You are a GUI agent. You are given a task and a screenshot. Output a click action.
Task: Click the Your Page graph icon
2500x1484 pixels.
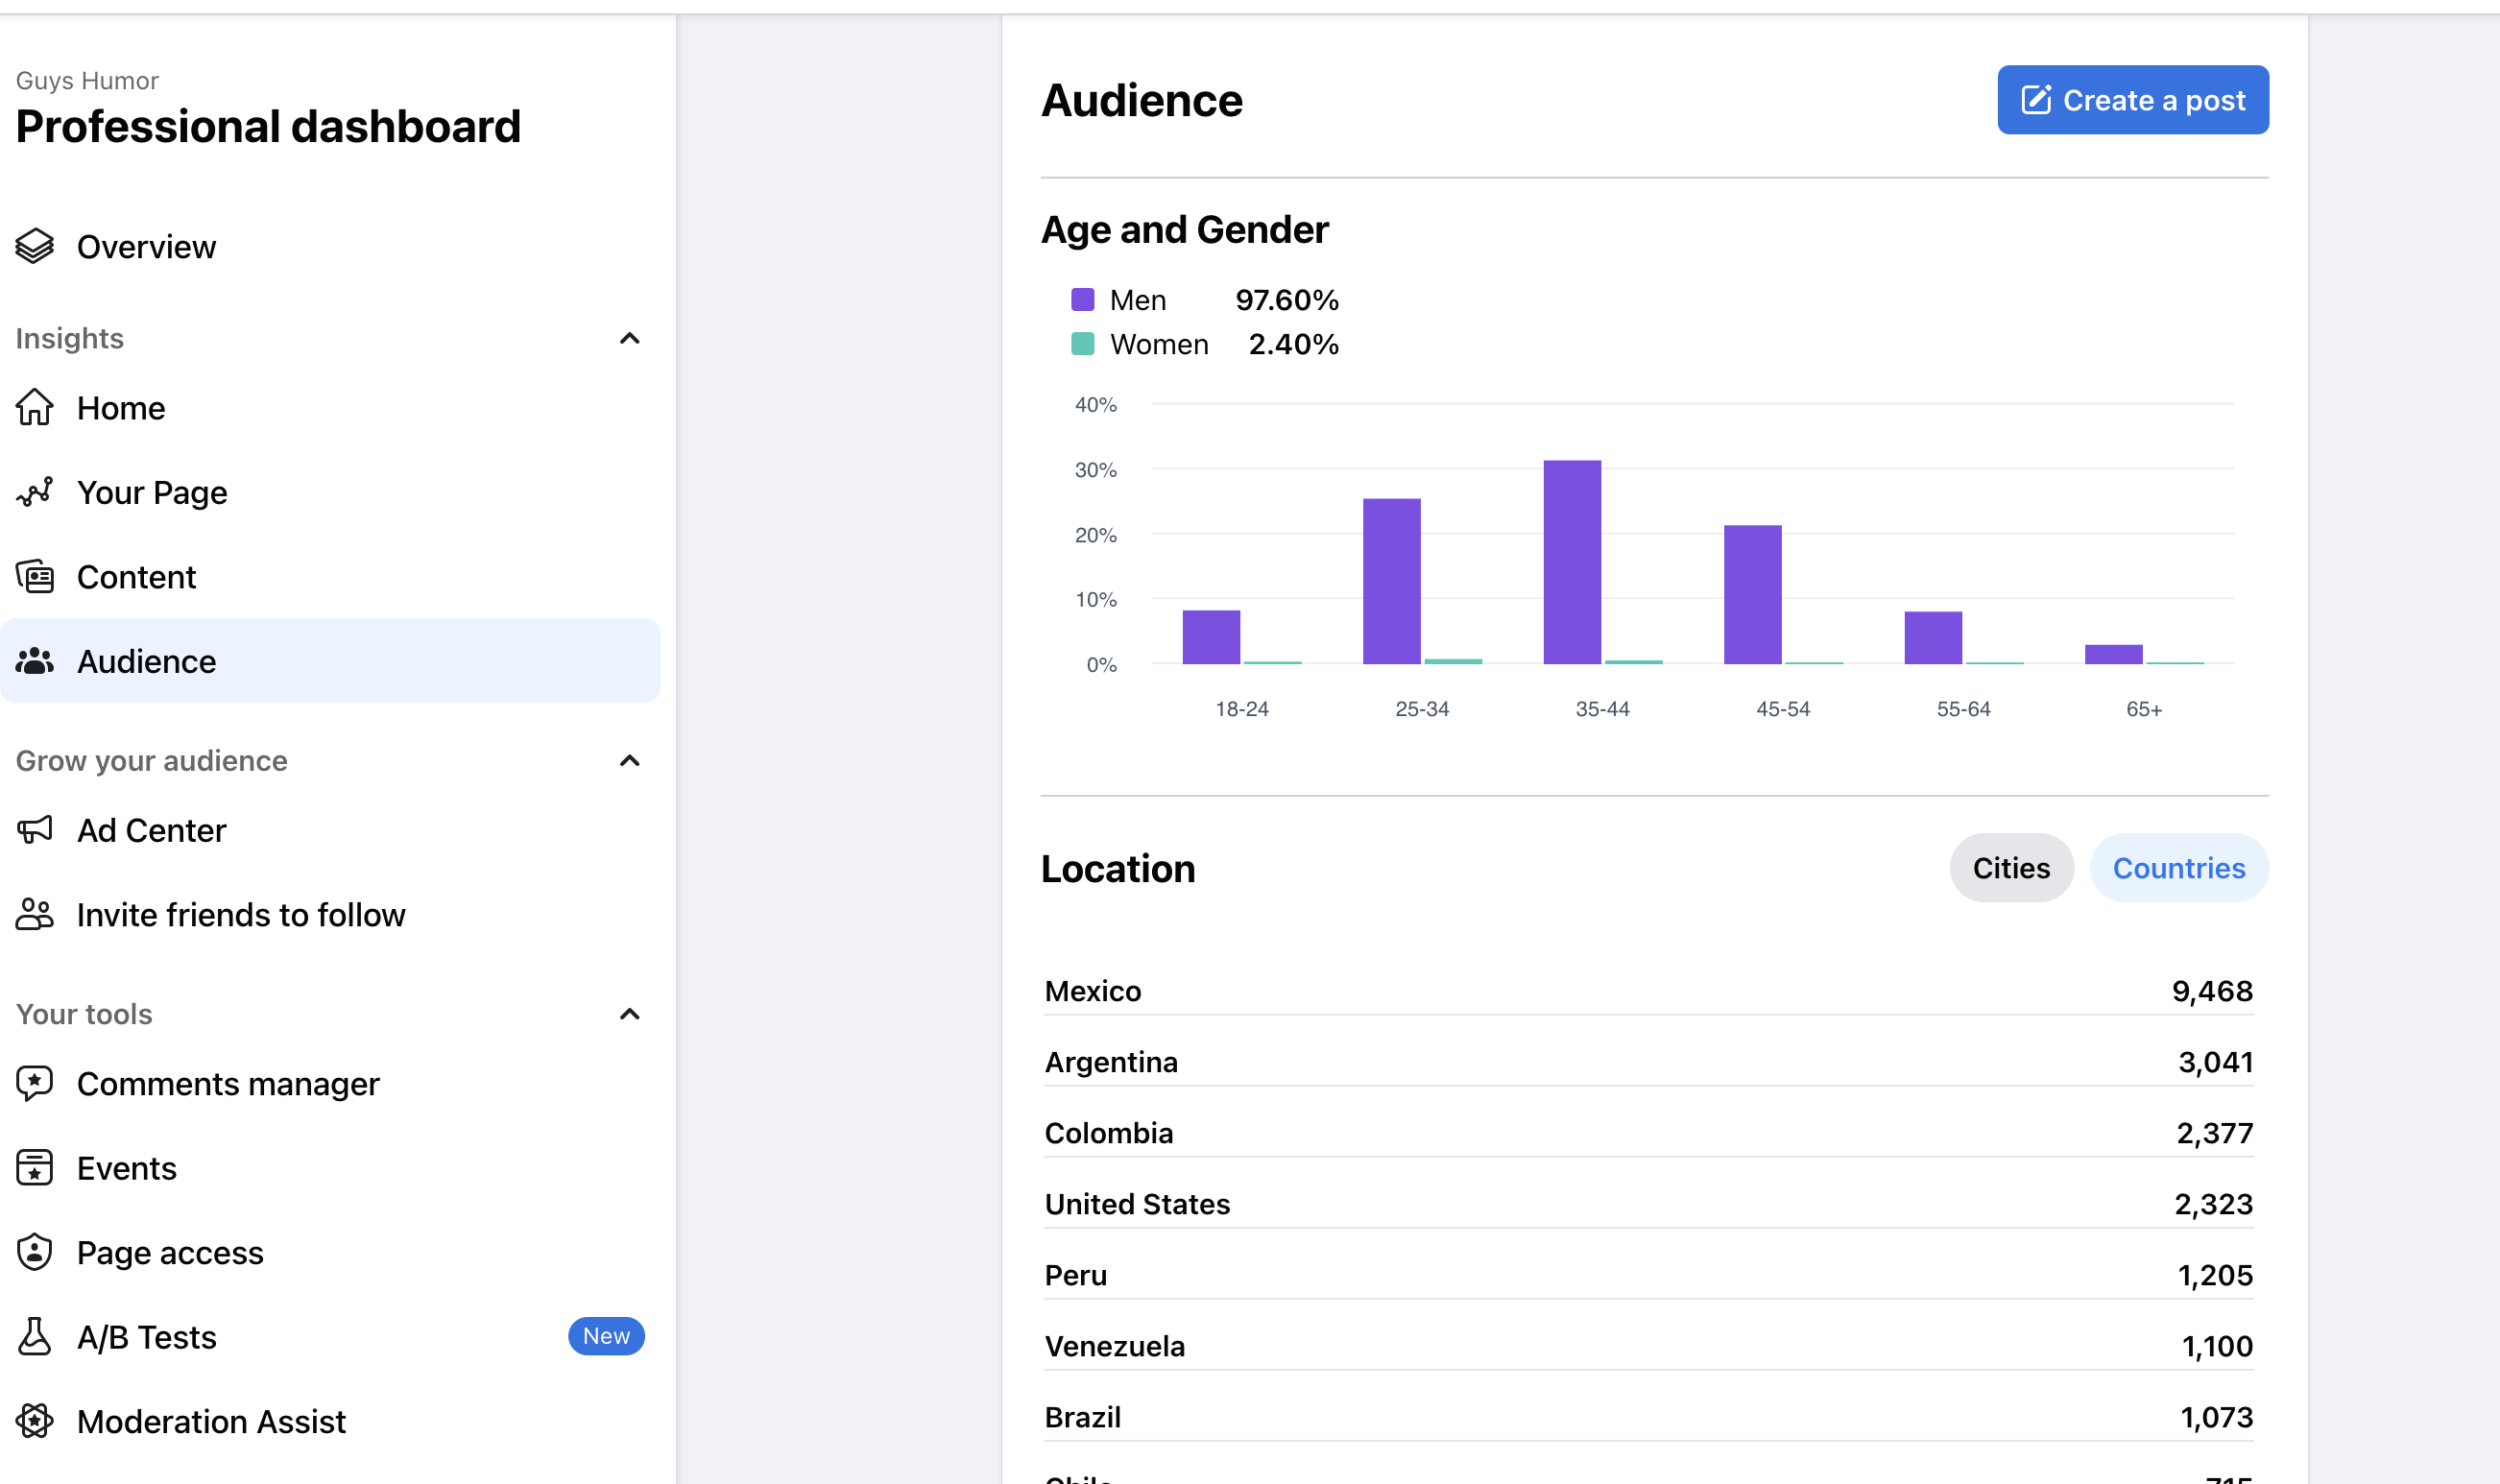tap(35, 492)
